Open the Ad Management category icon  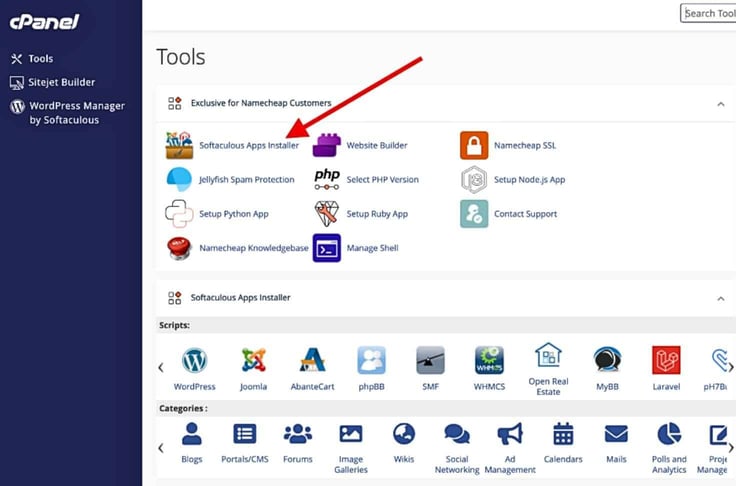(x=510, y=433)
